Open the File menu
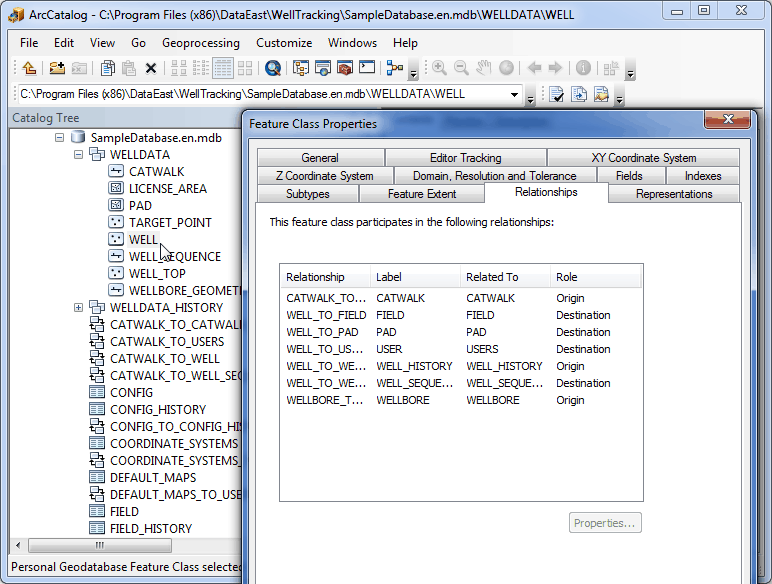The width and height of the screenshot is (772, 584). pos(29,43)
